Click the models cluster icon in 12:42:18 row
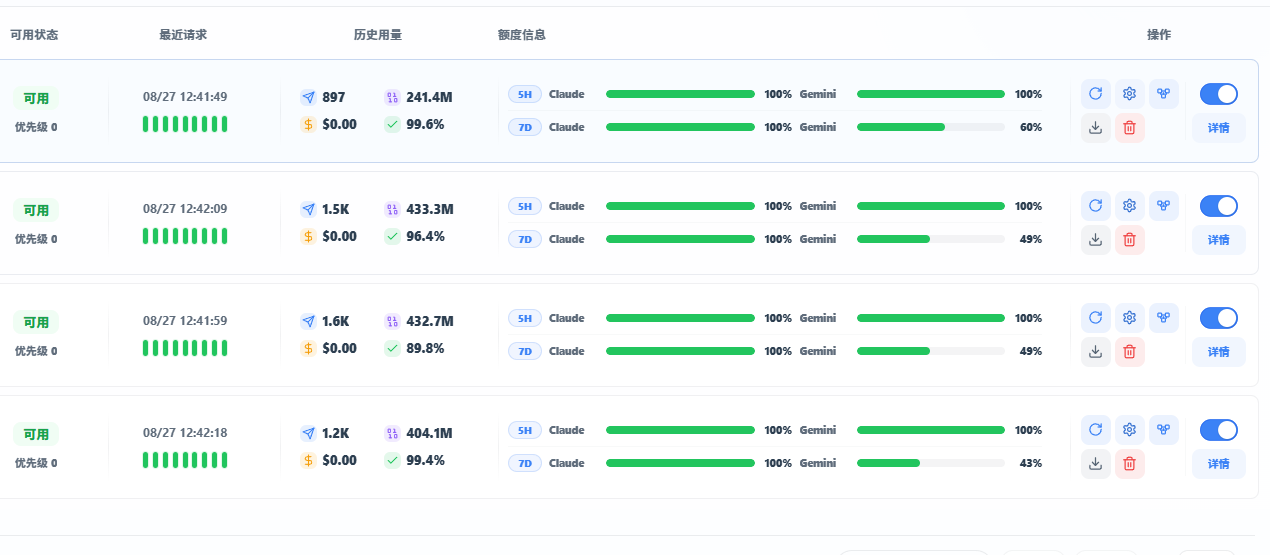 (1164, 430)
